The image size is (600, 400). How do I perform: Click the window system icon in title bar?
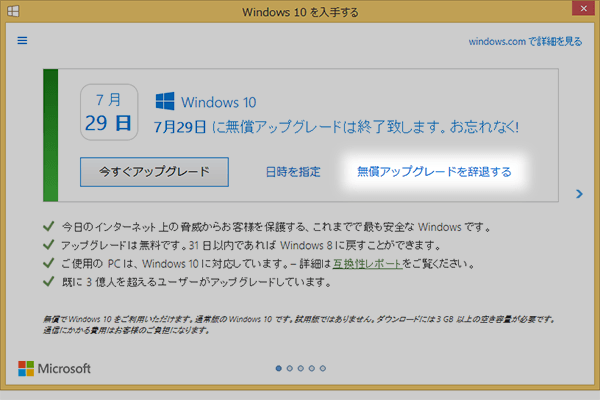coord(13,11)
